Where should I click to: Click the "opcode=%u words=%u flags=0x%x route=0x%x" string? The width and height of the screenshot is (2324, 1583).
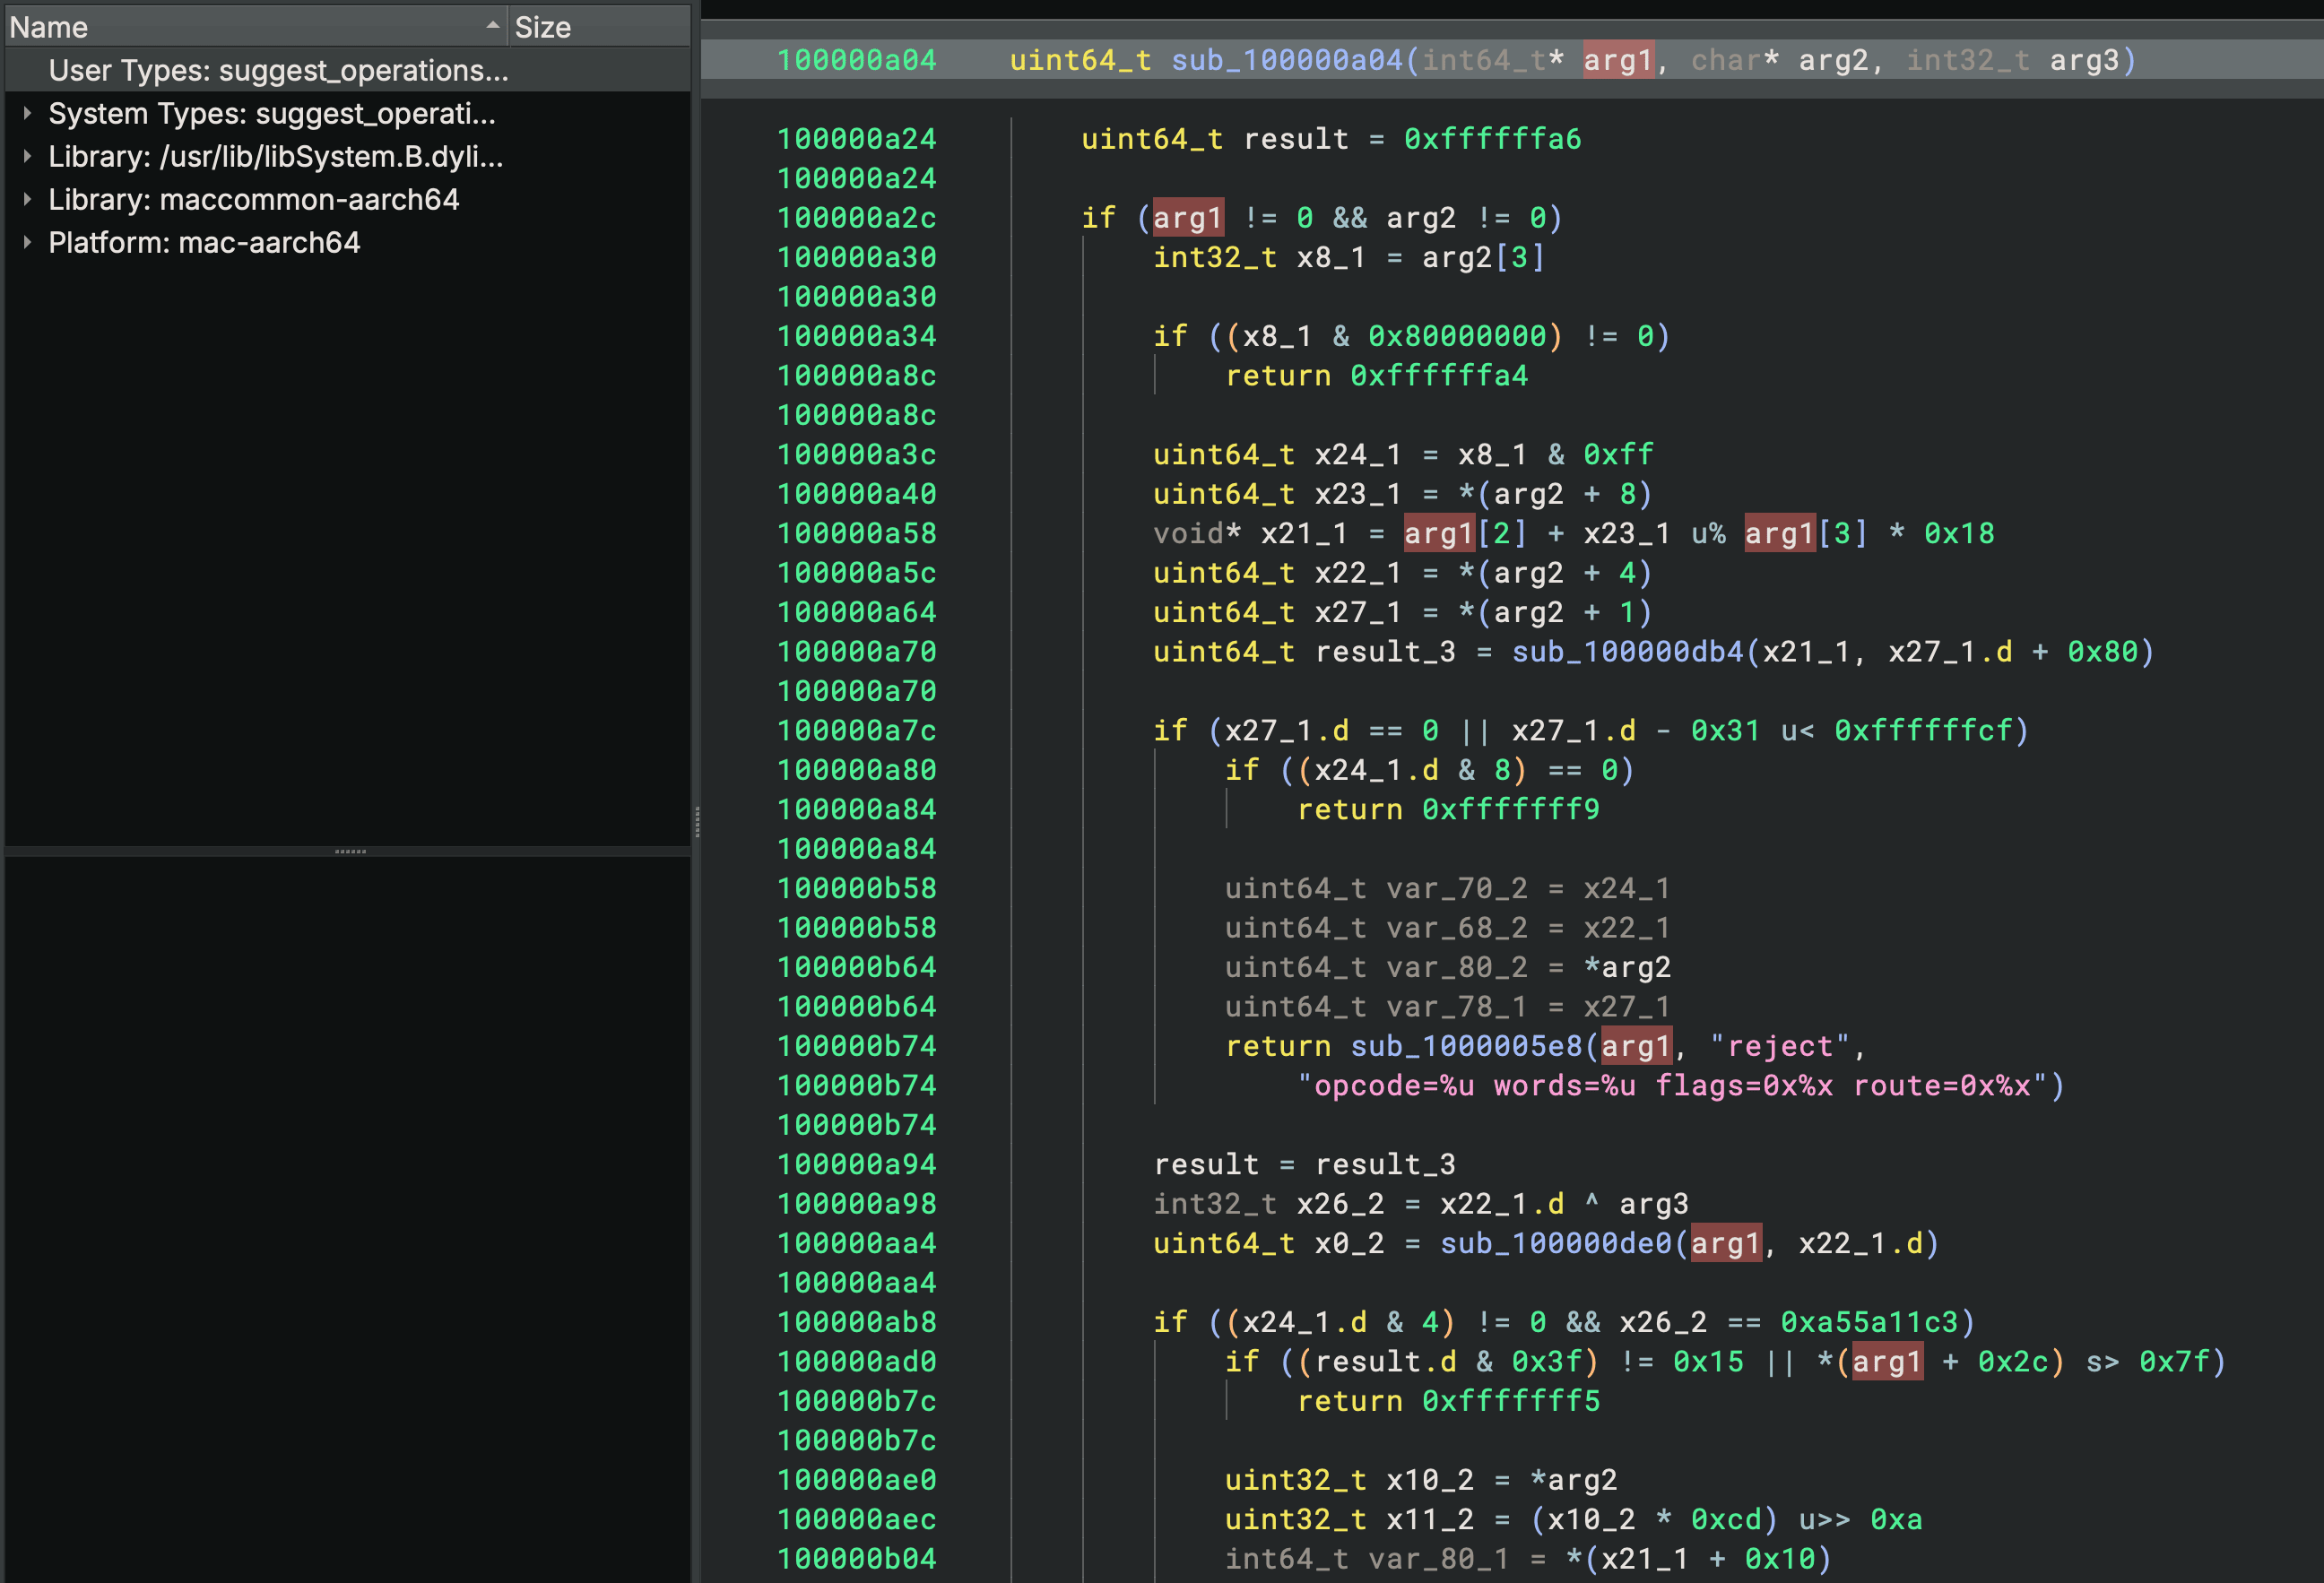(1673, 1086)
